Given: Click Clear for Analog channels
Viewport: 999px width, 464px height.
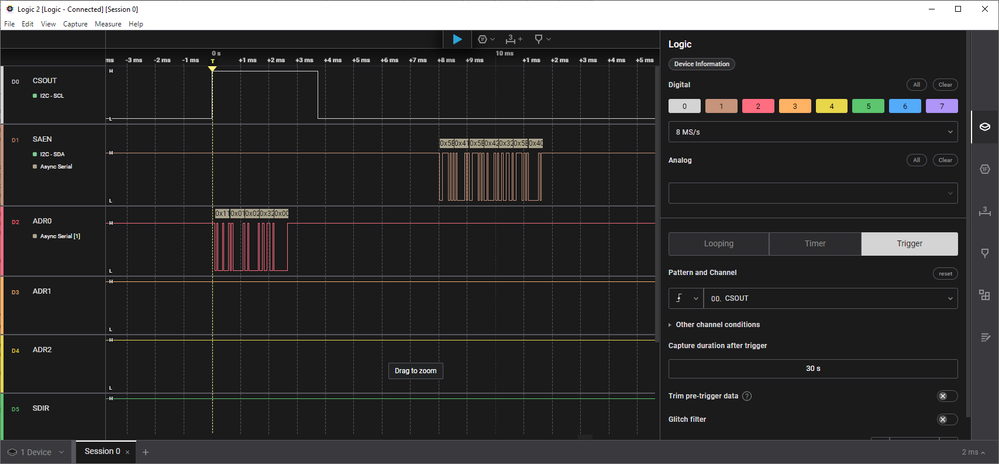Looking at the screenshot, I should (945, 160).
